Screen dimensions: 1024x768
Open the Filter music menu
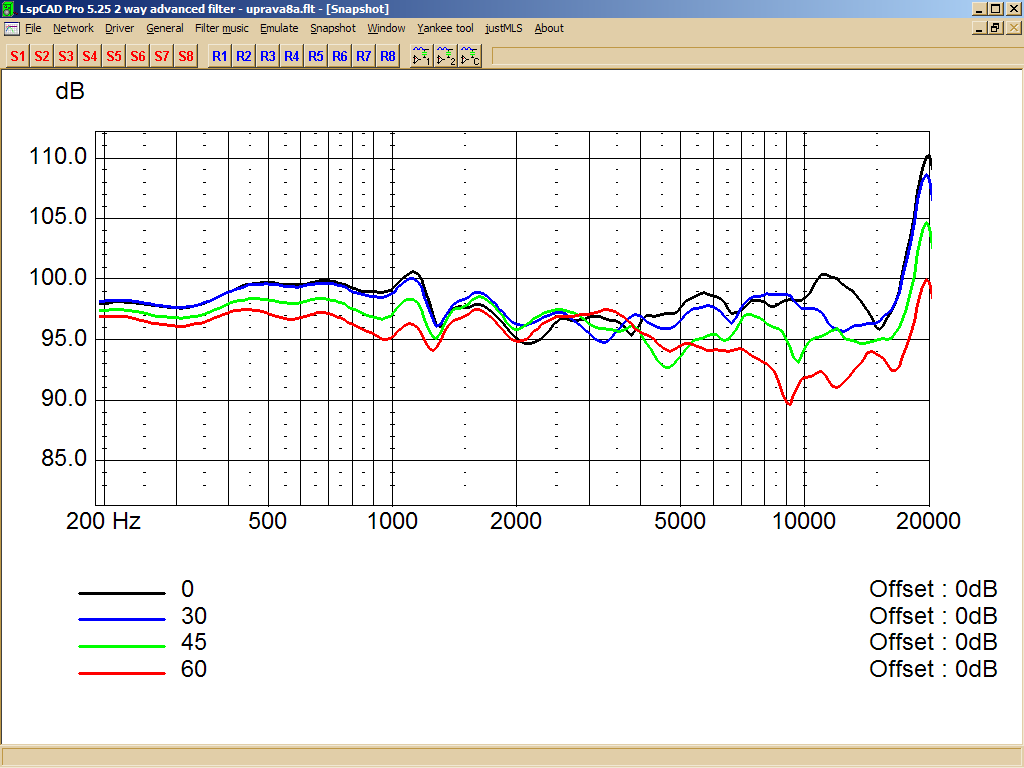221,28
